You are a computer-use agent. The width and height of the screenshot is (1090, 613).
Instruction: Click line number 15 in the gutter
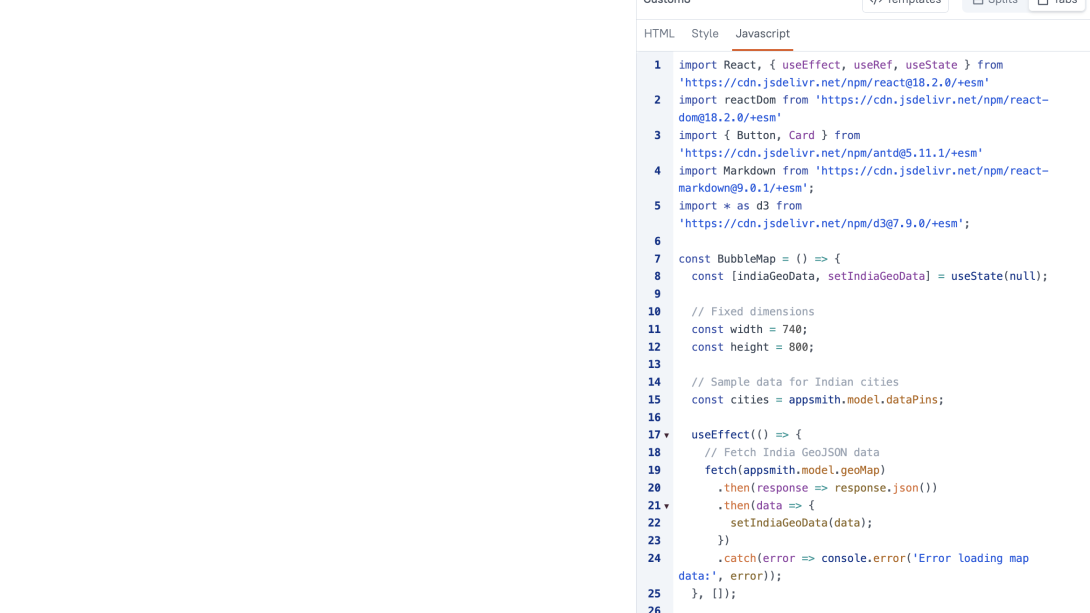(x=654, y=399)
